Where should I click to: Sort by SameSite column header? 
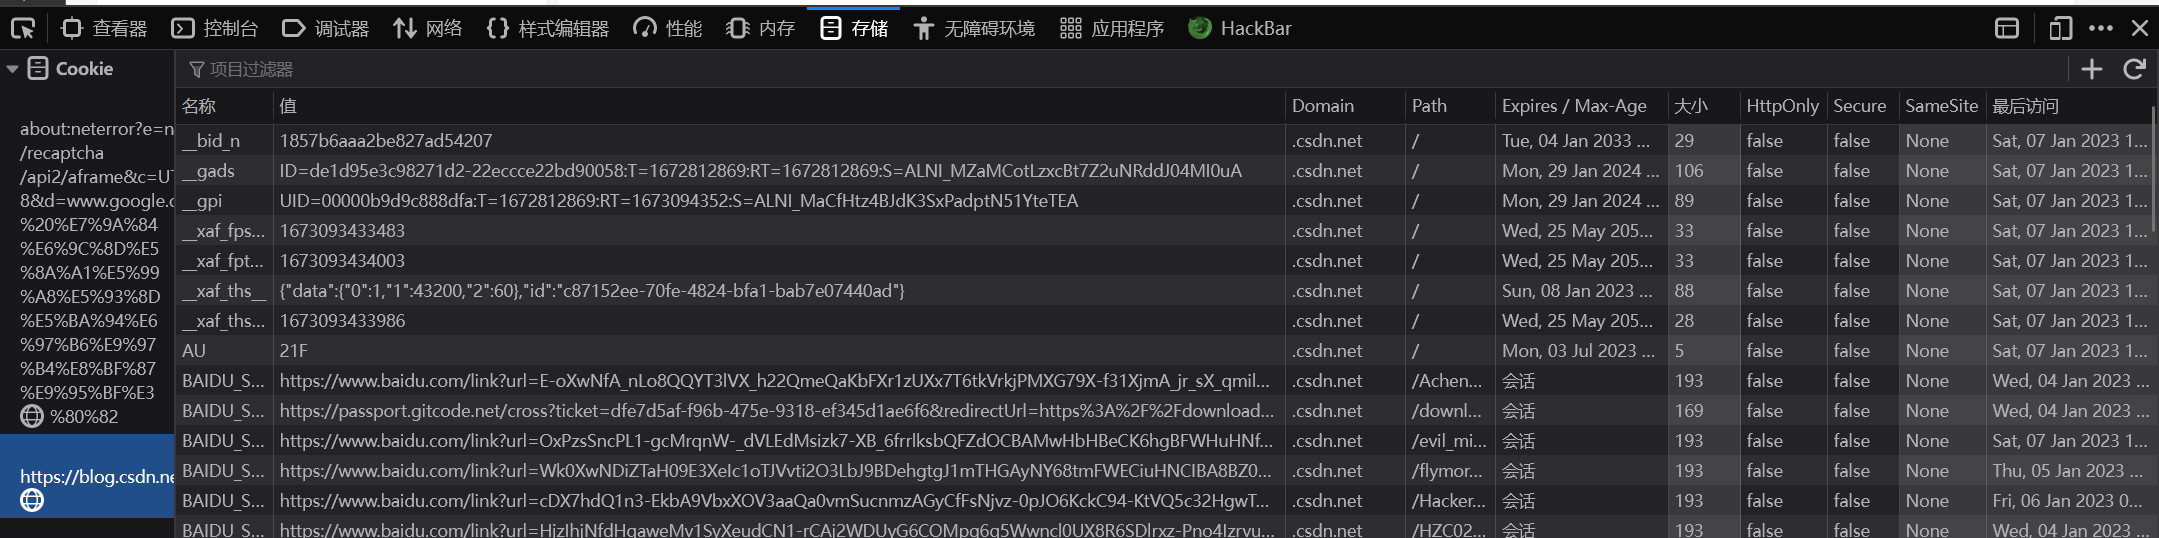pyautogui.click(x=1941, y=106)
